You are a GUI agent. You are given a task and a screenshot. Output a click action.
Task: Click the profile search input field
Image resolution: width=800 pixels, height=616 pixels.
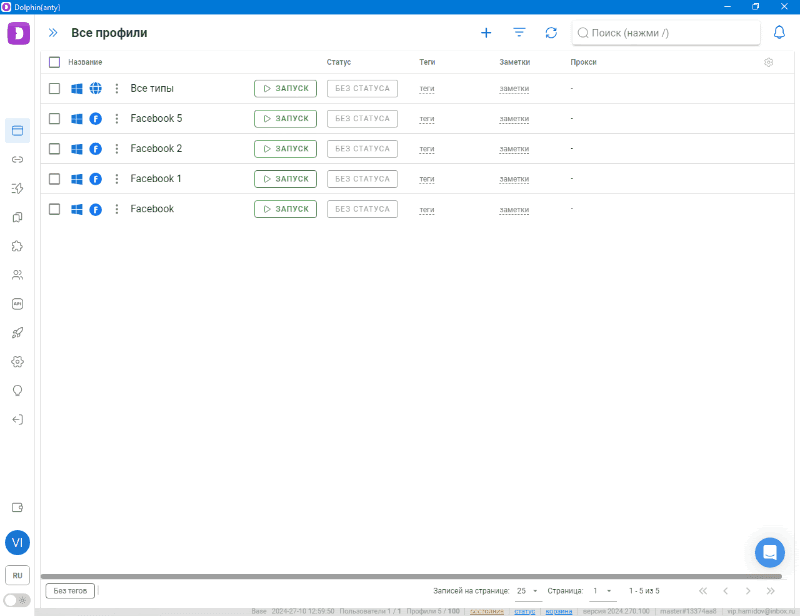point(670,33)
